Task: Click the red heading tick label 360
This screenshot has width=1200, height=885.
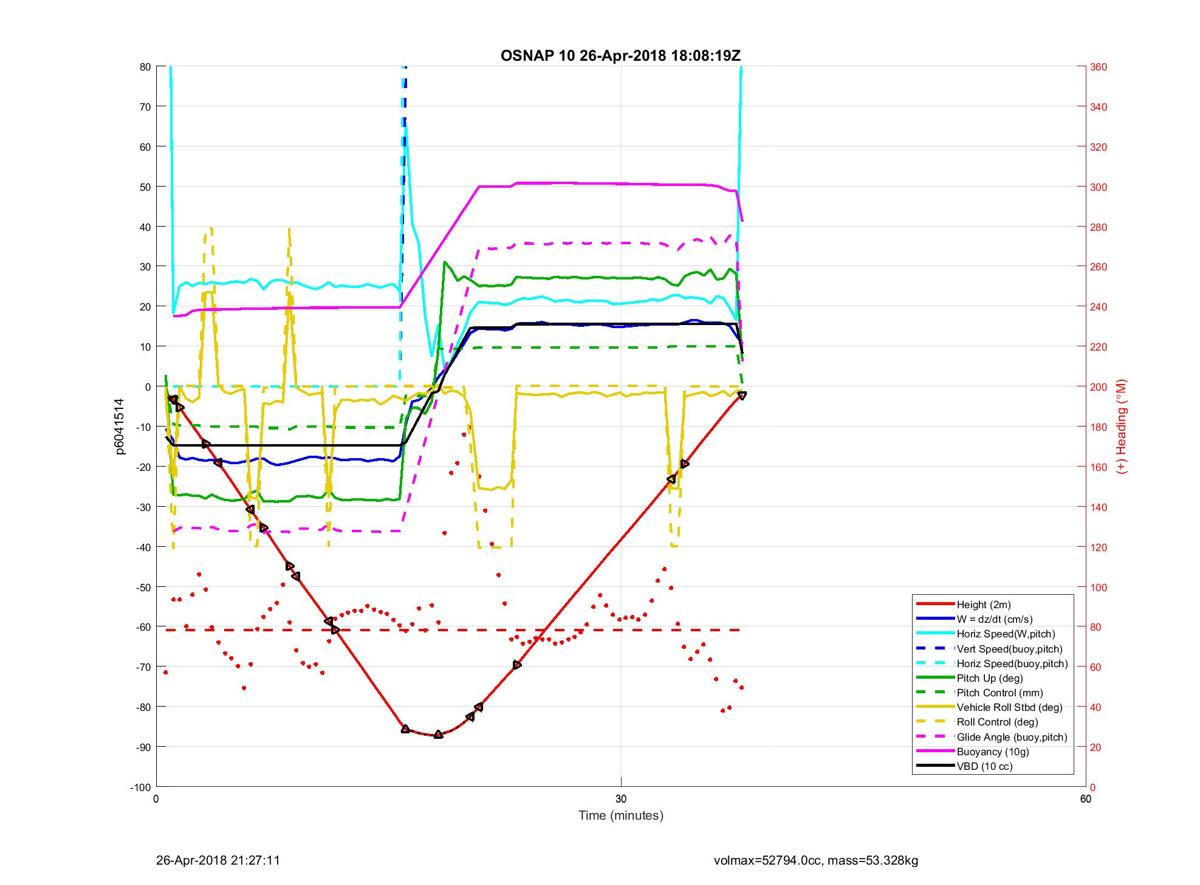Action: click(x=1100, y=67)
